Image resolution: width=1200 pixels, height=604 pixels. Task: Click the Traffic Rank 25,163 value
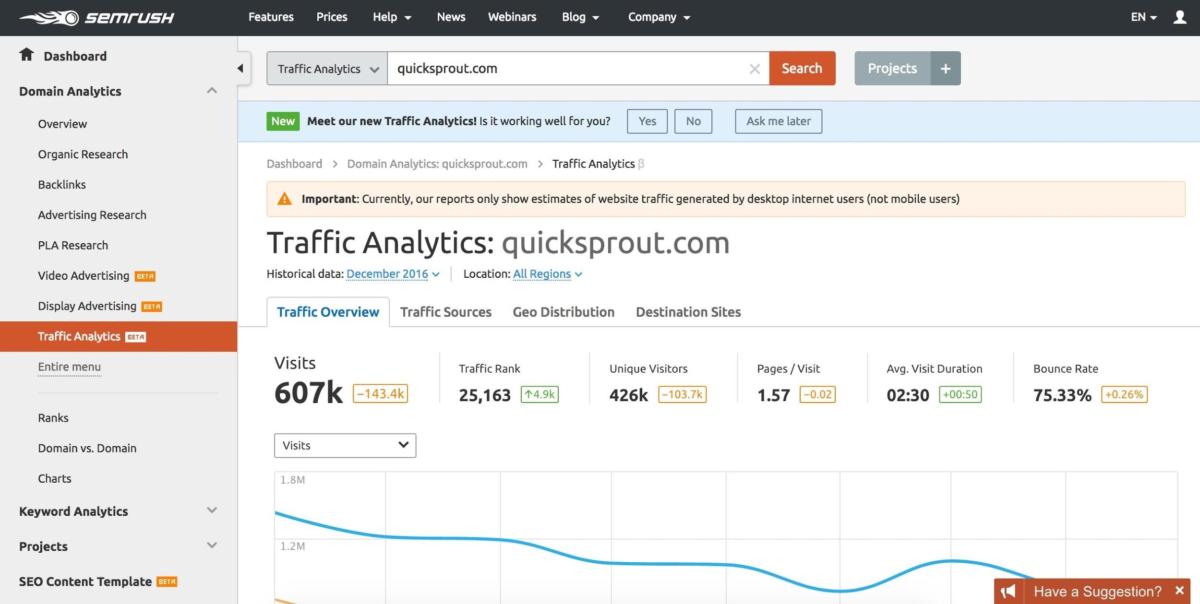(x=485, y=395)
